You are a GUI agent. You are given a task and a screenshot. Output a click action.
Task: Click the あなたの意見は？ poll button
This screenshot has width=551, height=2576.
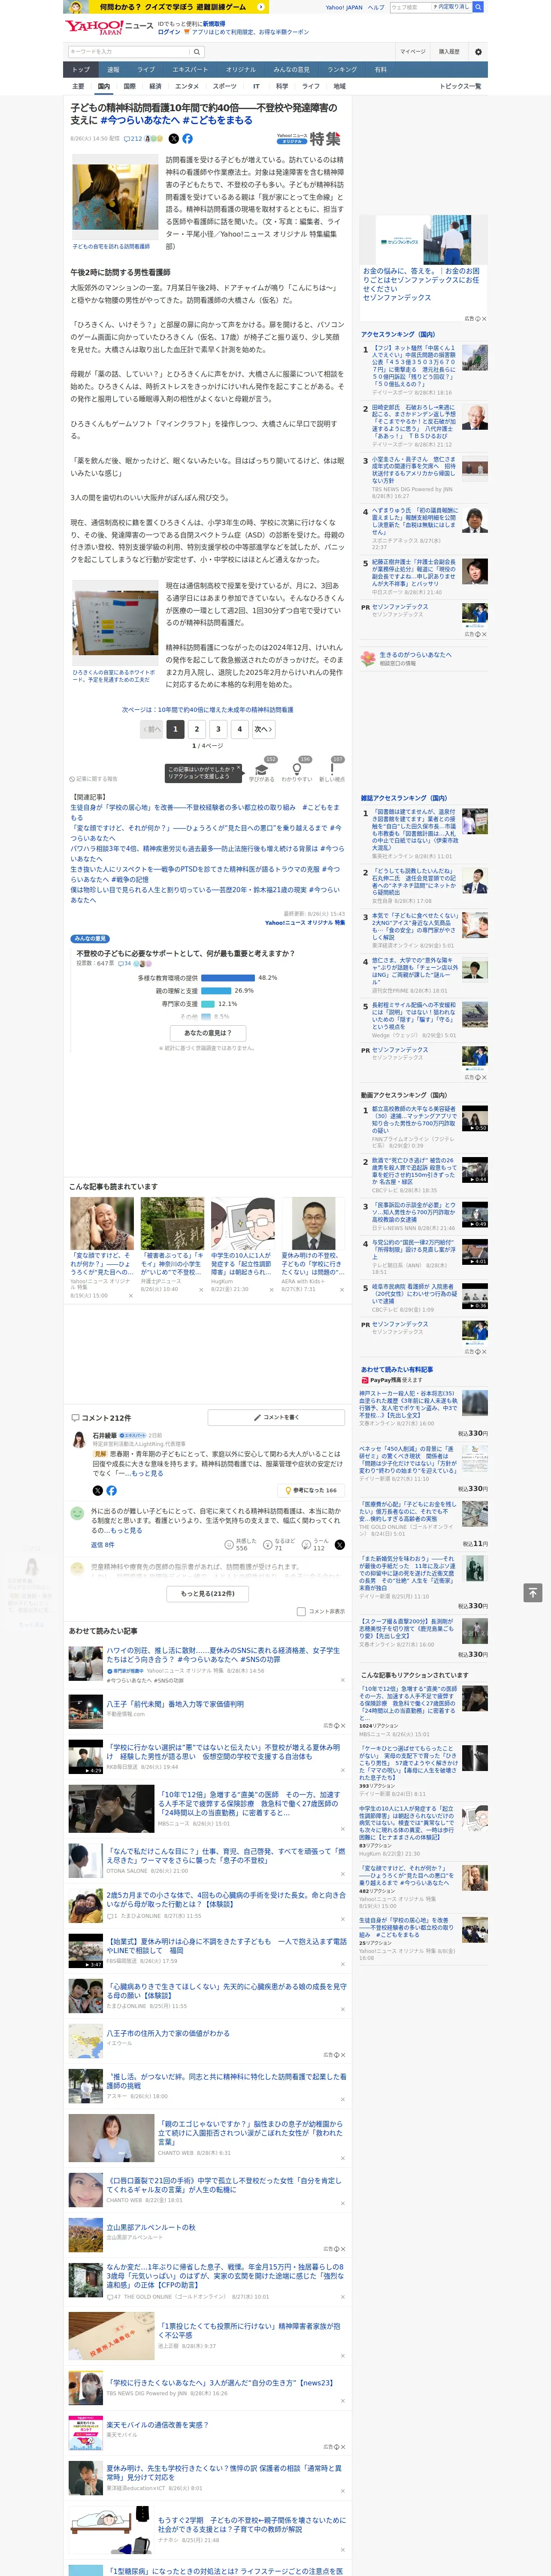[x=208, y=1032]
